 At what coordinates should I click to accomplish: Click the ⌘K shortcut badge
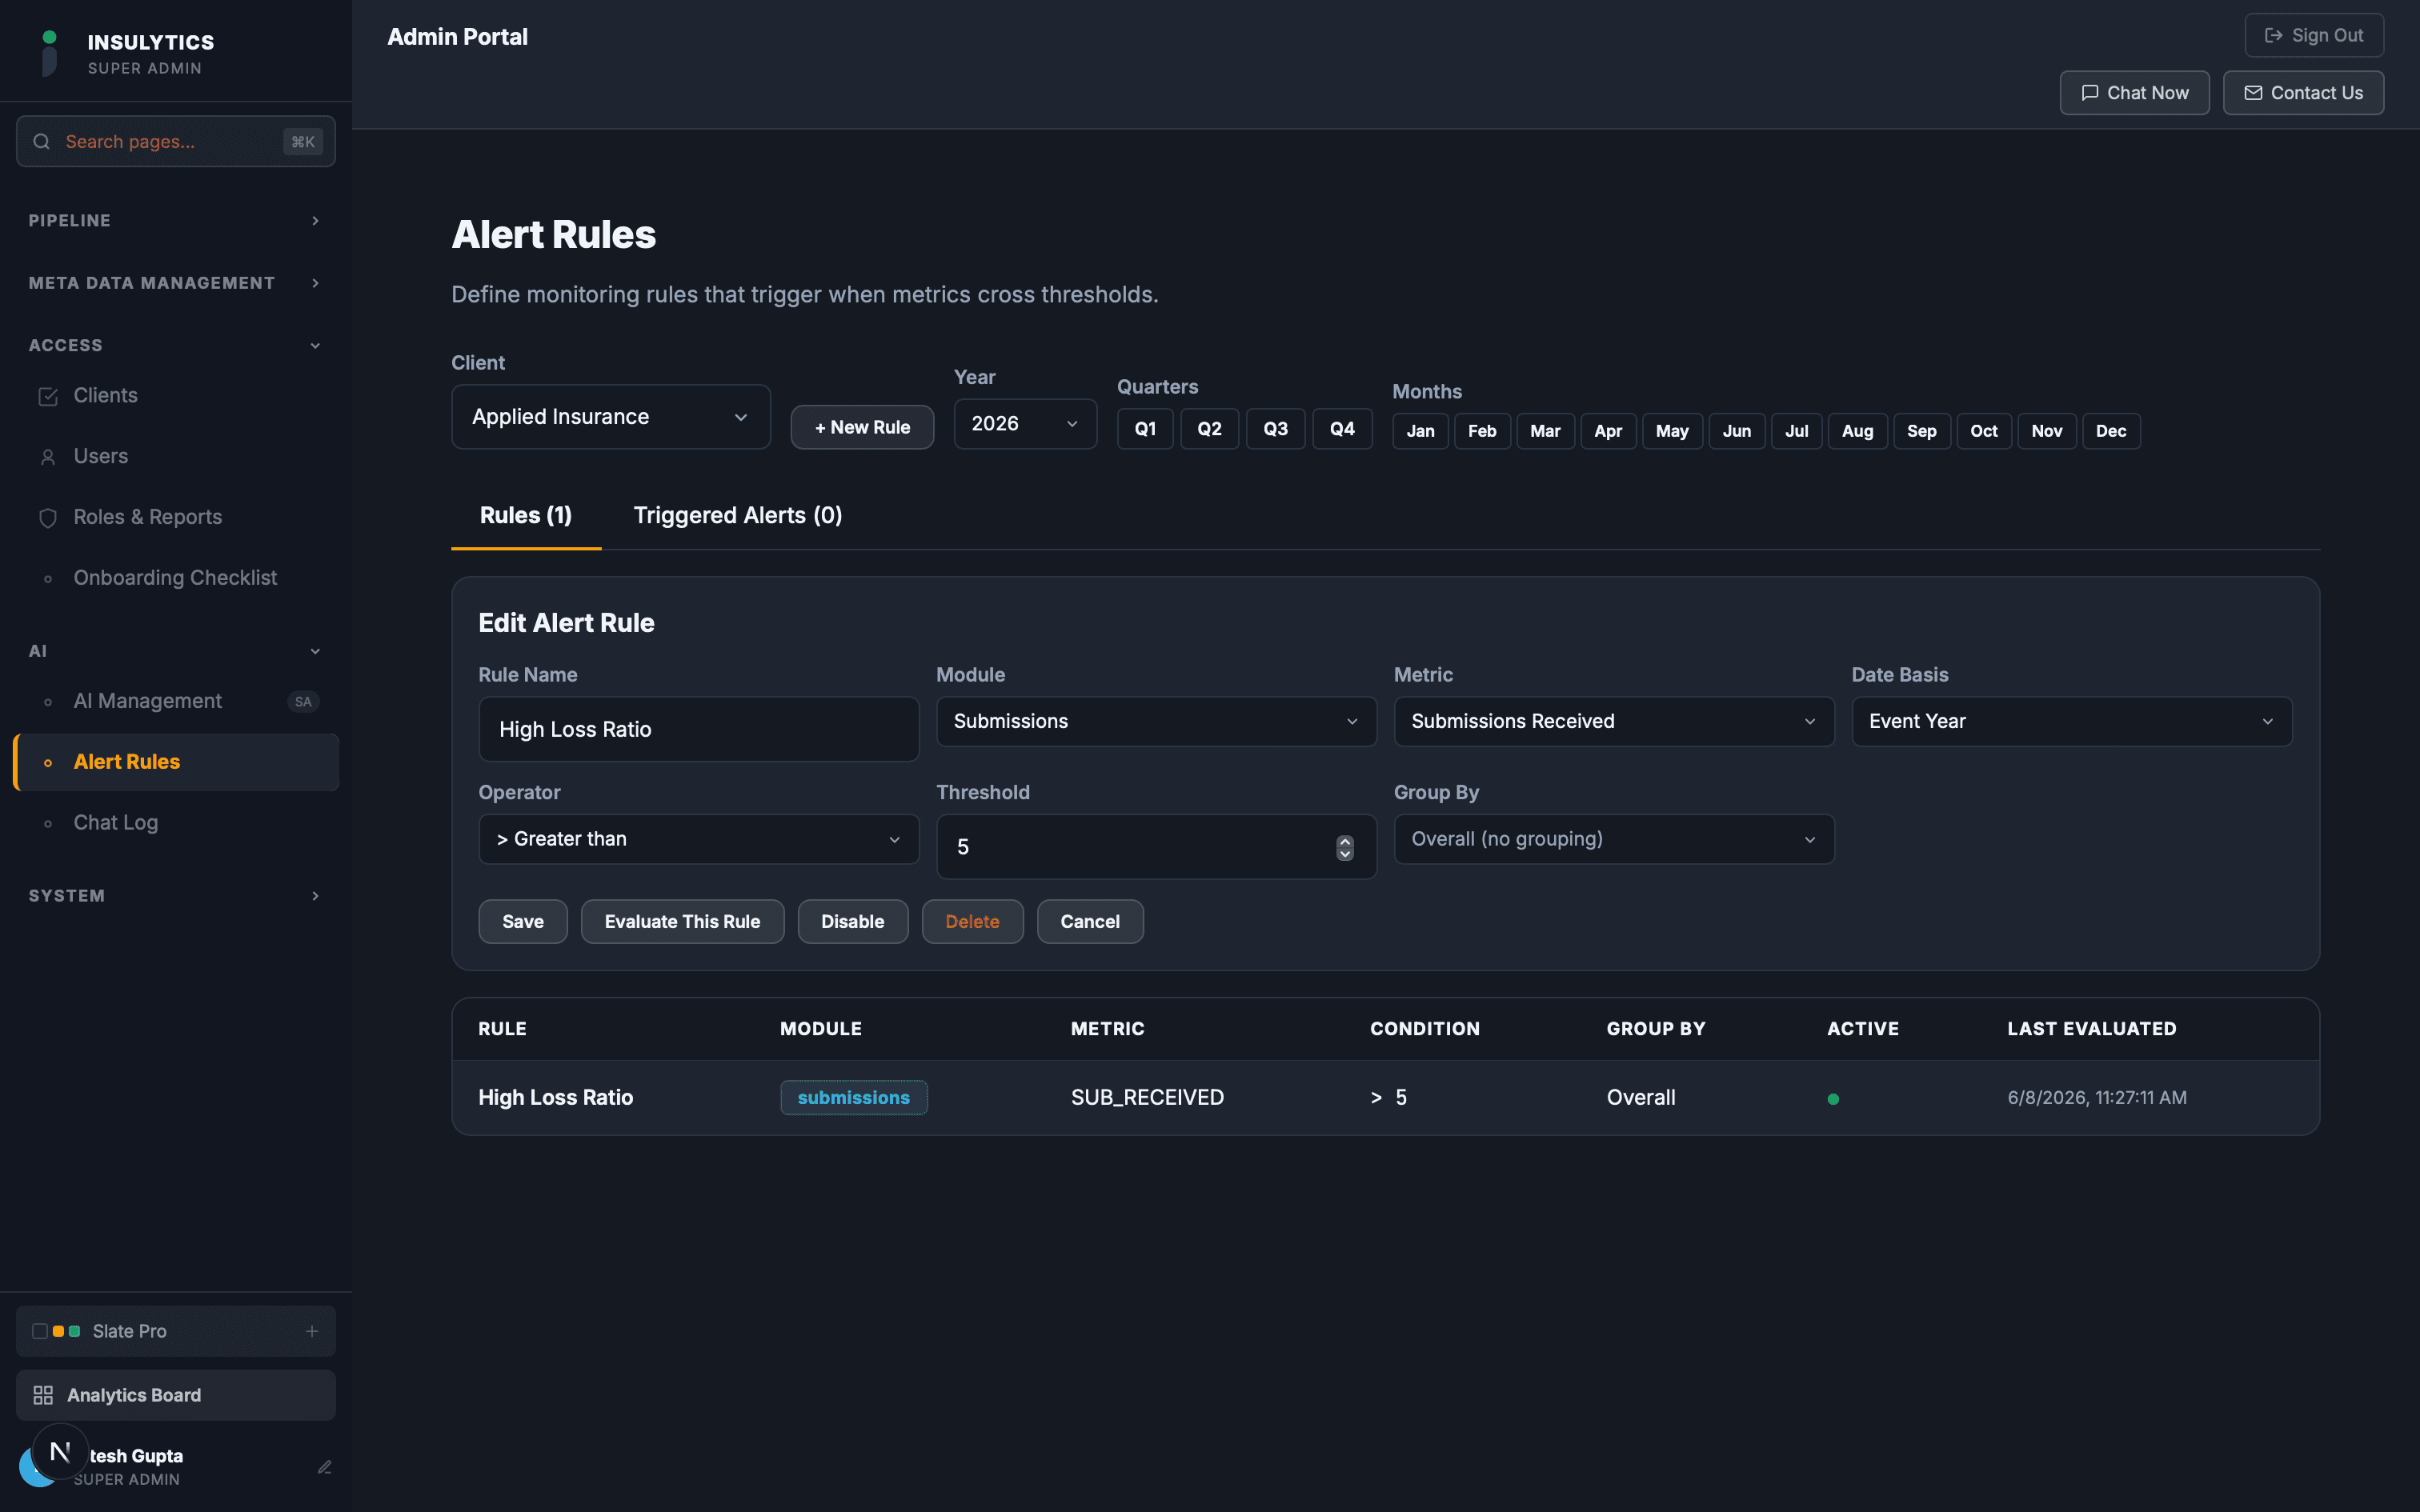point(302,142)
